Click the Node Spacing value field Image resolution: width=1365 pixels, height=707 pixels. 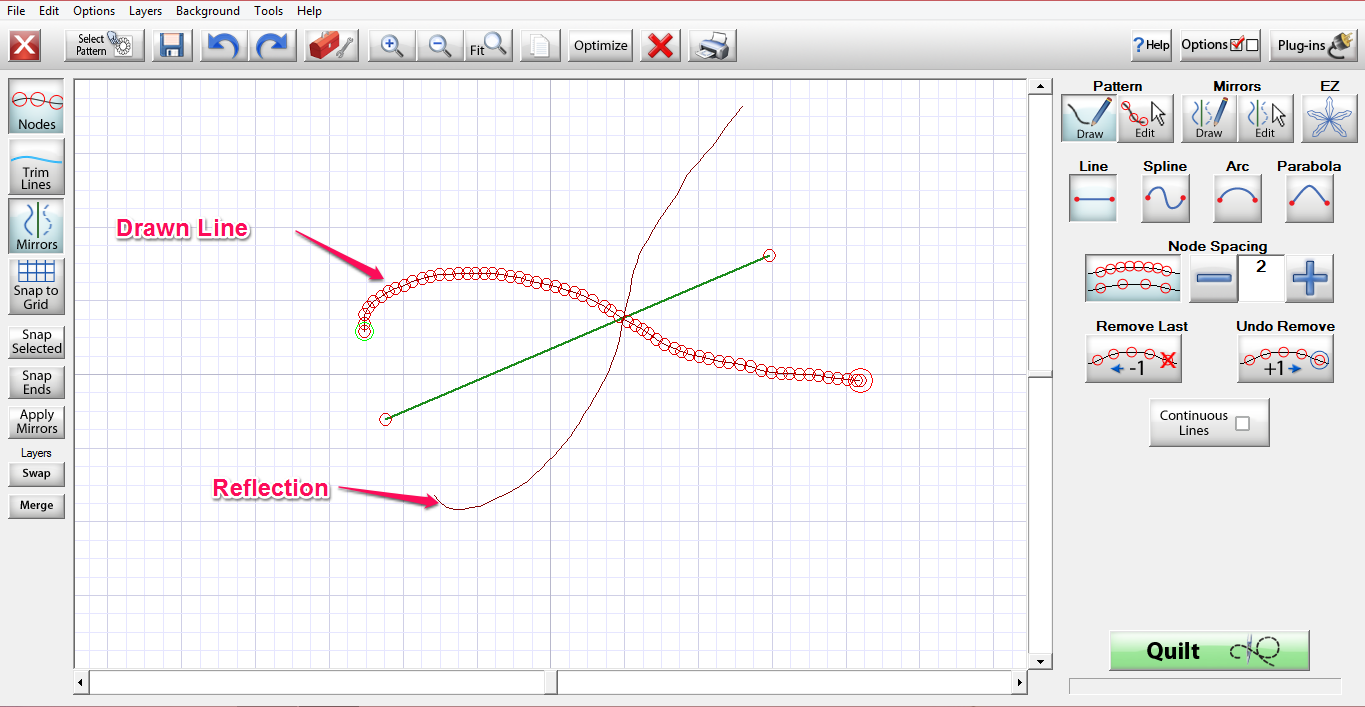point(1261,278)
